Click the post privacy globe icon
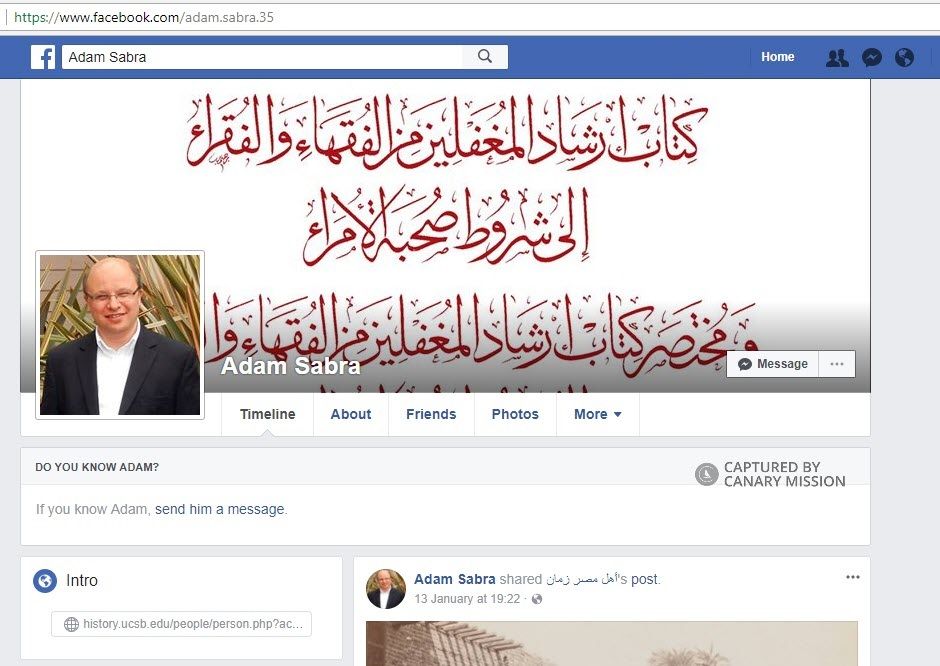 click(537, 599)
